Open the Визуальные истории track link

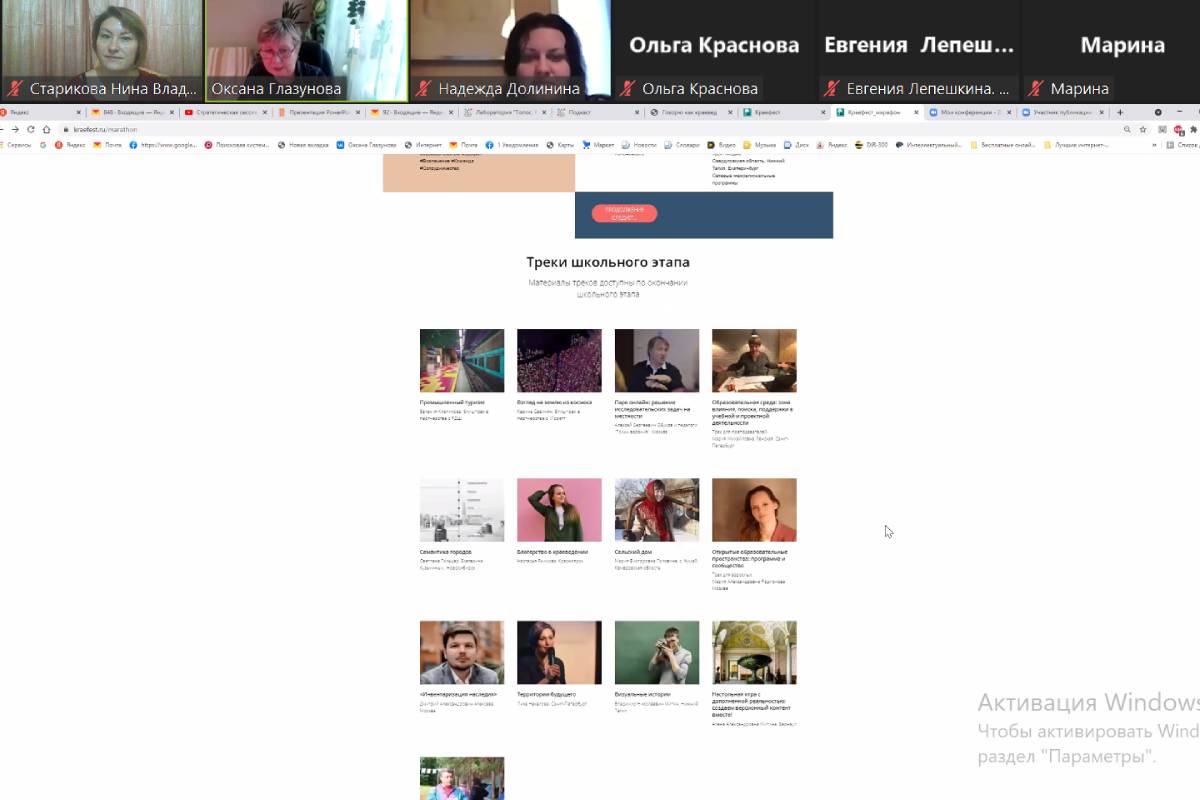[x=643, y=694]
